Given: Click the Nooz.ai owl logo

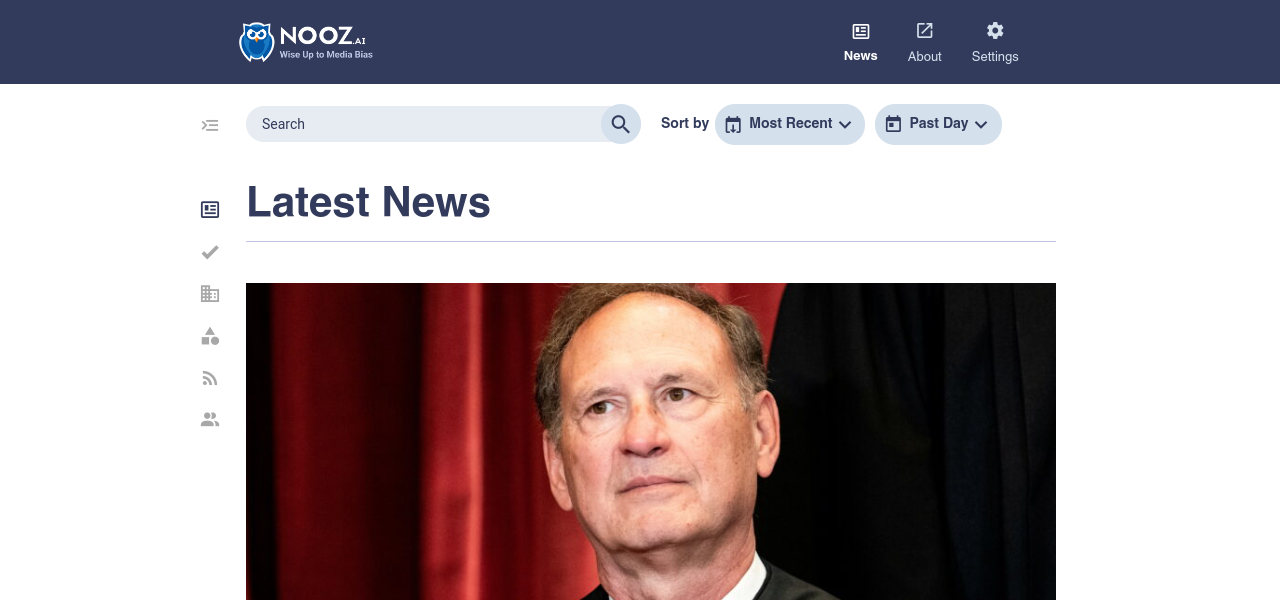Looking at the screenshot, I should pyautogui.click(x=256, y=42).
